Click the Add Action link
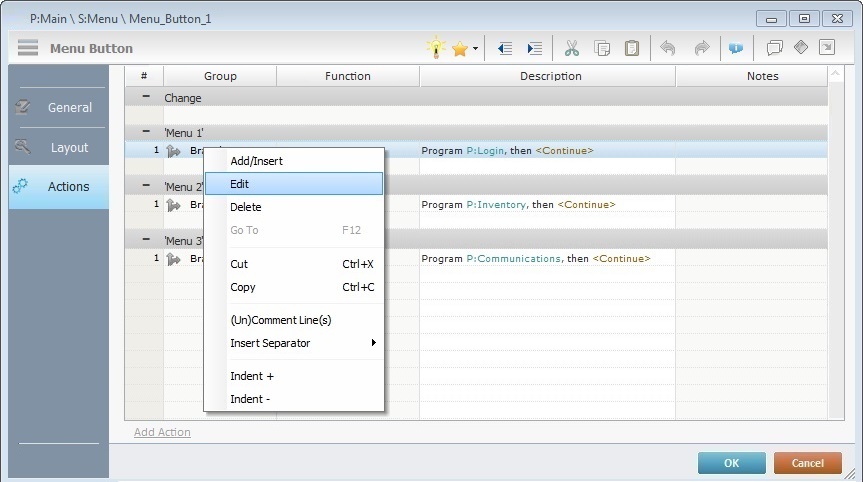The image size is (863, 482). 162,432
